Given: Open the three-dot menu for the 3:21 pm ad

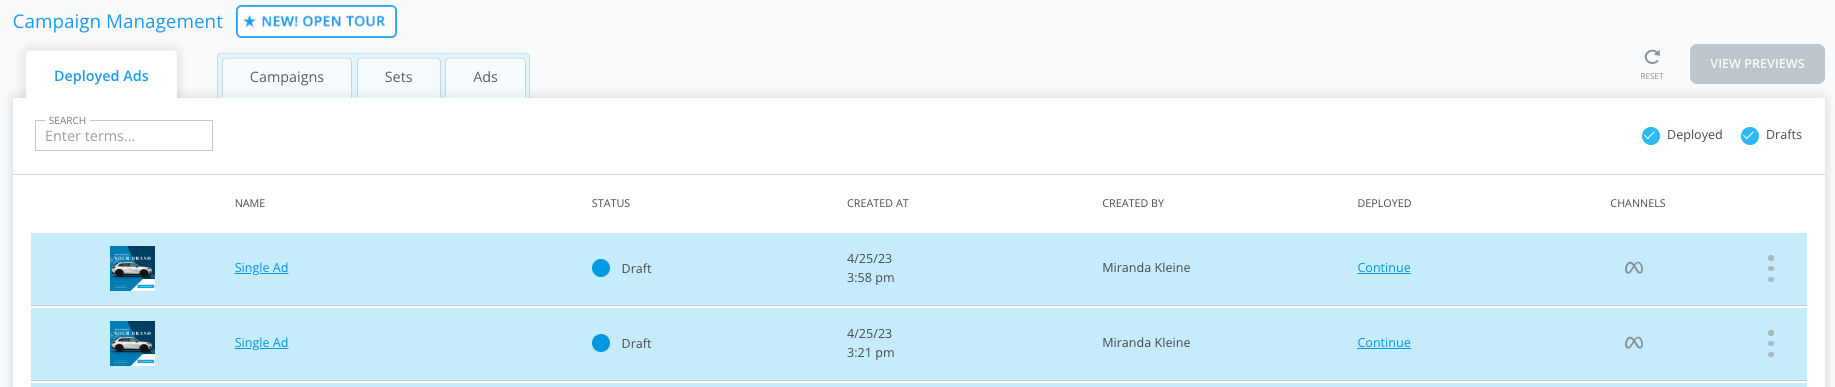Looking at the screenshot, I should coord(1770,343).
